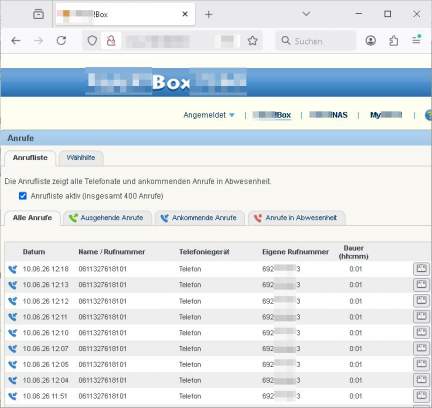Open the Firefox application menu
The width and height of the screenshot is (432, 408).
(x=417, y=40)
